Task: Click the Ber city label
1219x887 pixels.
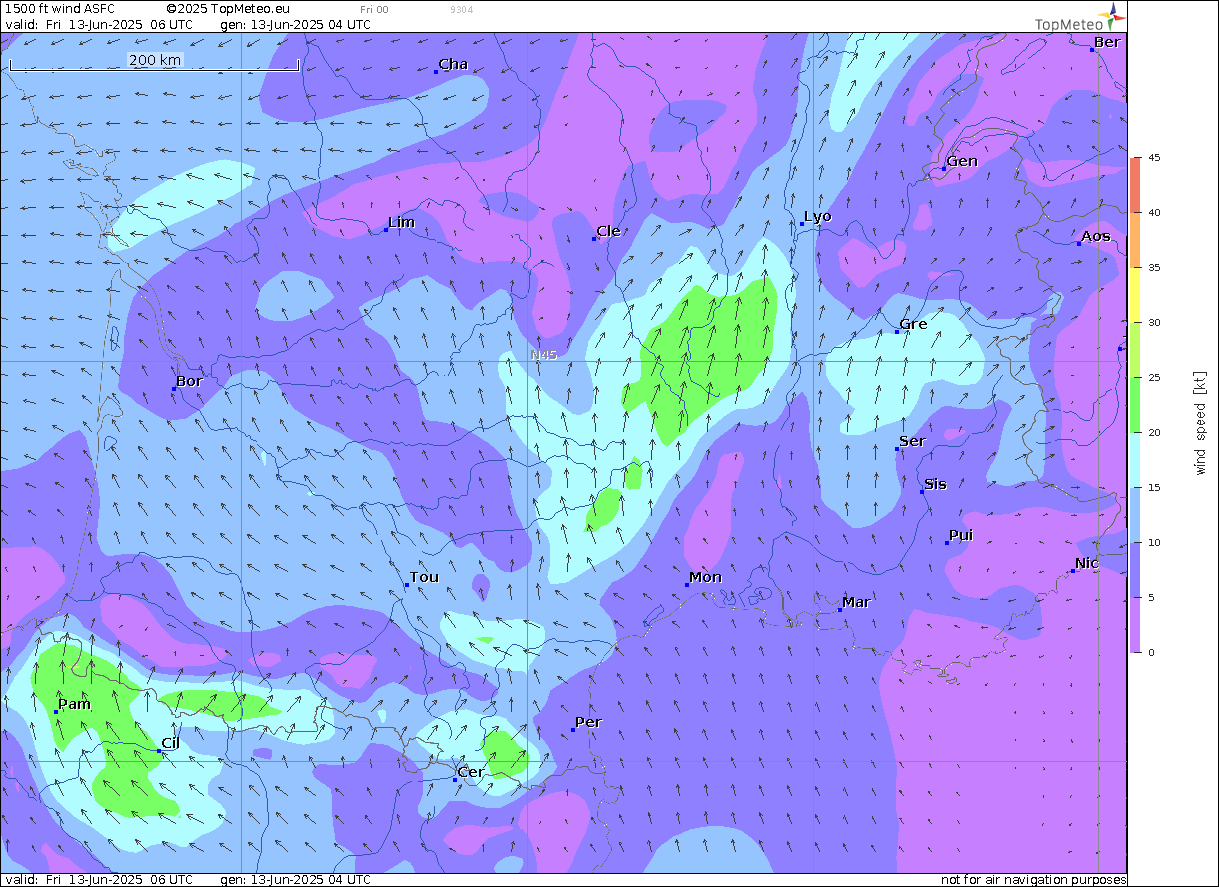Action: pos(1107,42)
